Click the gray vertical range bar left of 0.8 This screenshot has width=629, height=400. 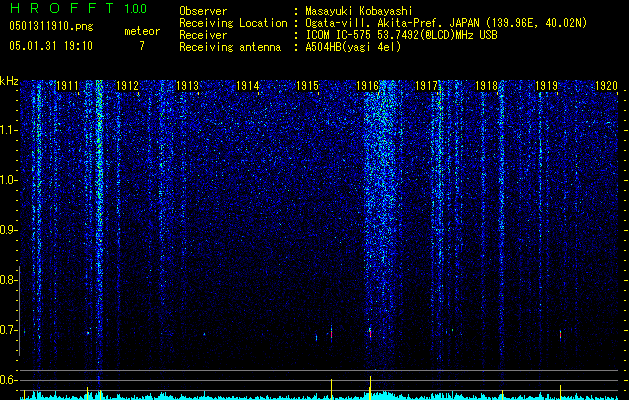(19, 311)
